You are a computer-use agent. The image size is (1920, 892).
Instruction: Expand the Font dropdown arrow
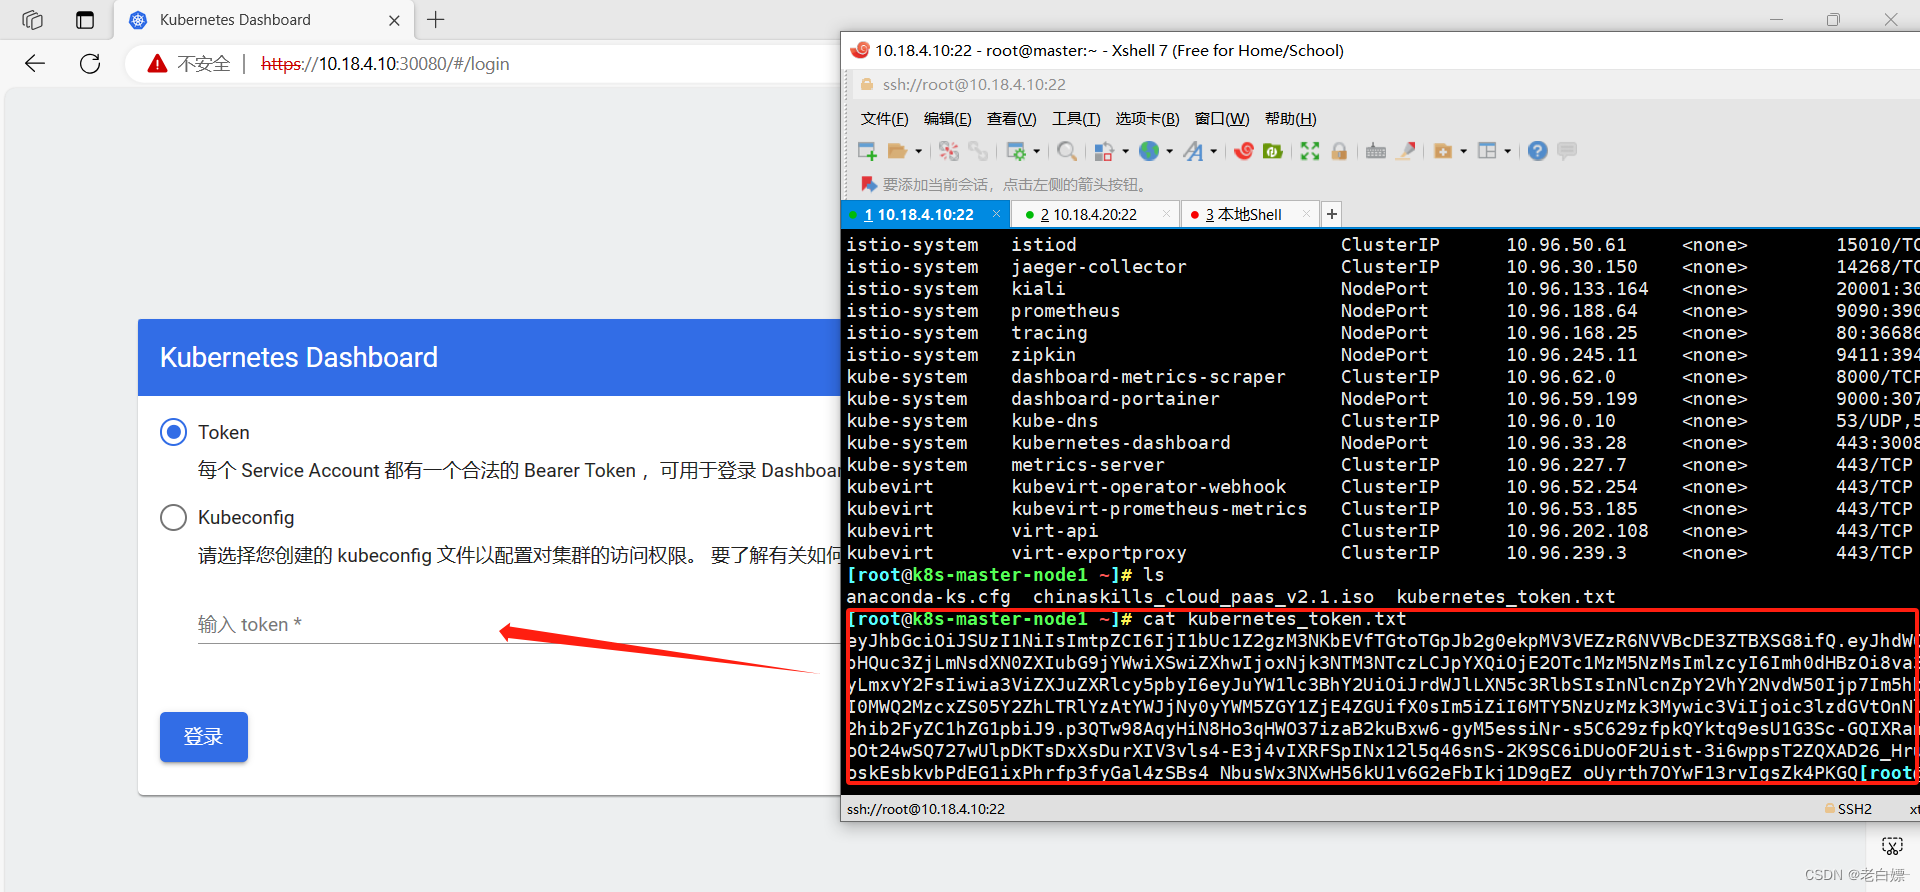tap(1213, 151)
